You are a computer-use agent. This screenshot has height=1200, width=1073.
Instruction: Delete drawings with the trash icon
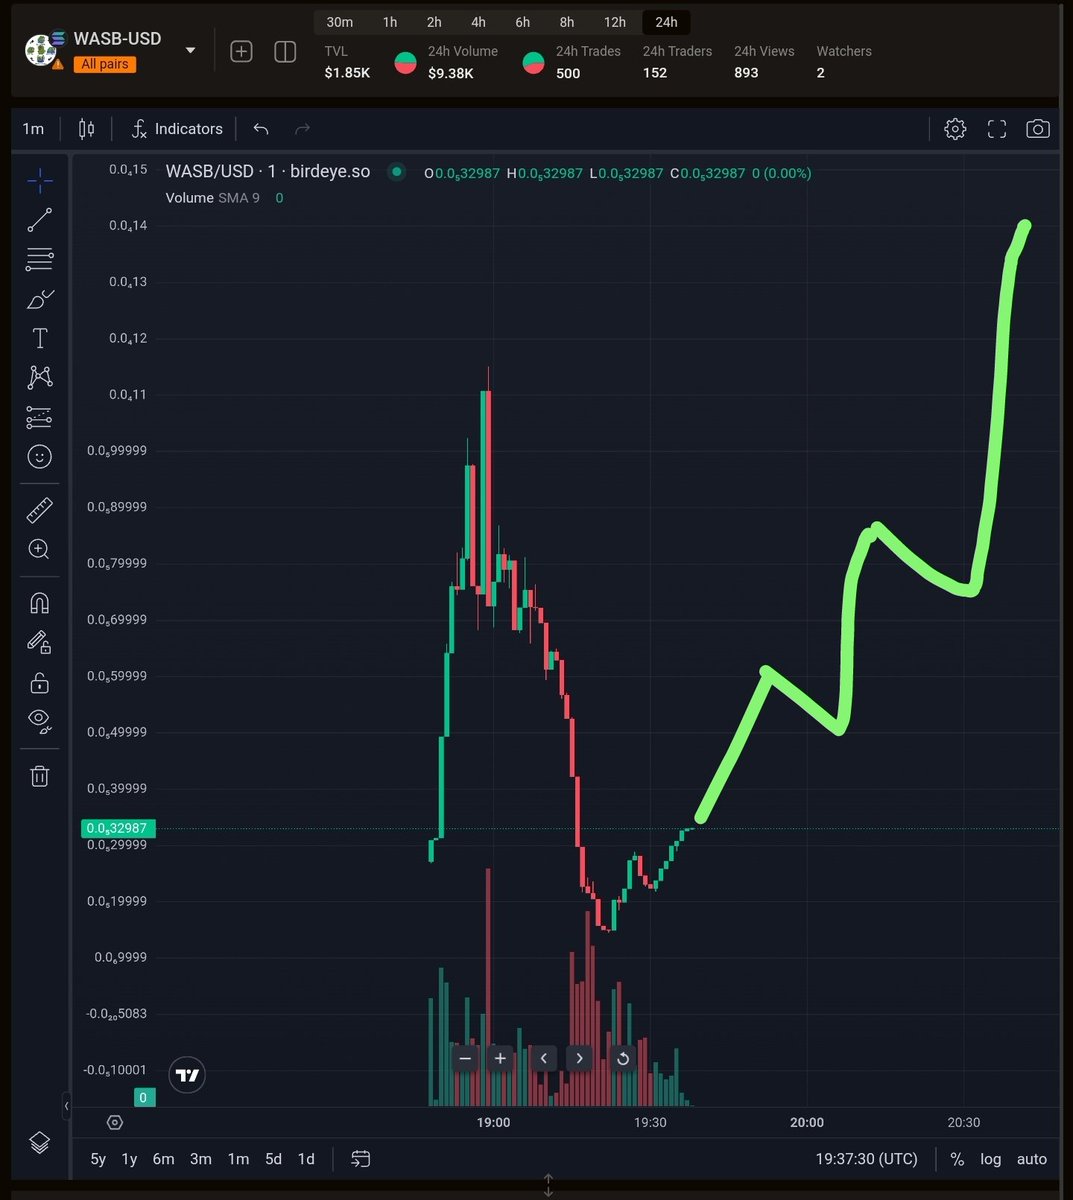[x=40, y=776]
